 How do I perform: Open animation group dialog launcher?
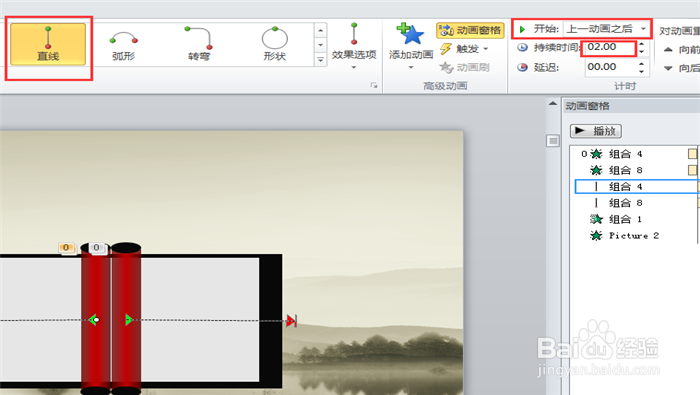click(x=374, y=85)
